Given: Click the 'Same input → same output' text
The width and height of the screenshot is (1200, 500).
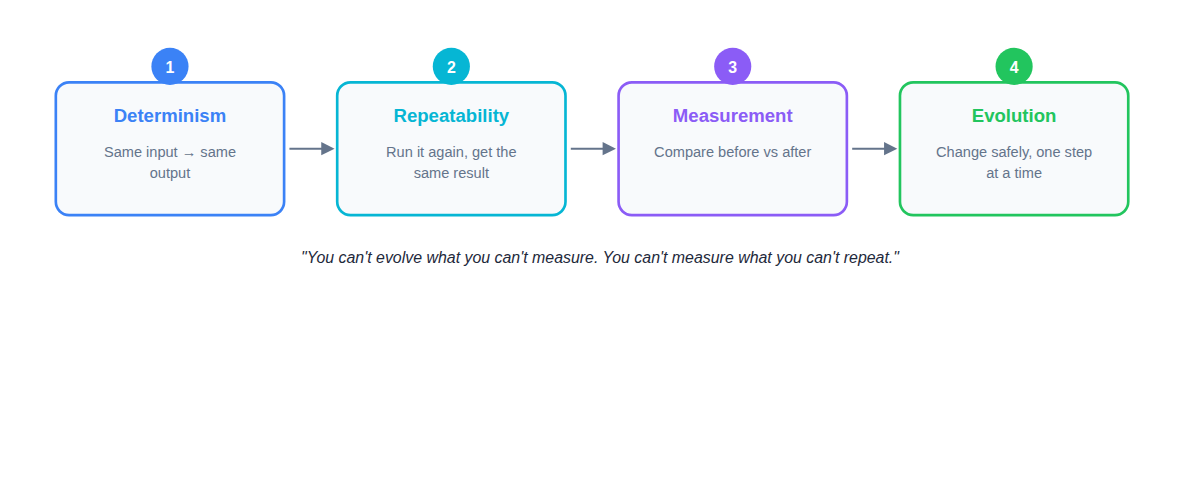Looking at the screenshot, I should coord(170,162).
